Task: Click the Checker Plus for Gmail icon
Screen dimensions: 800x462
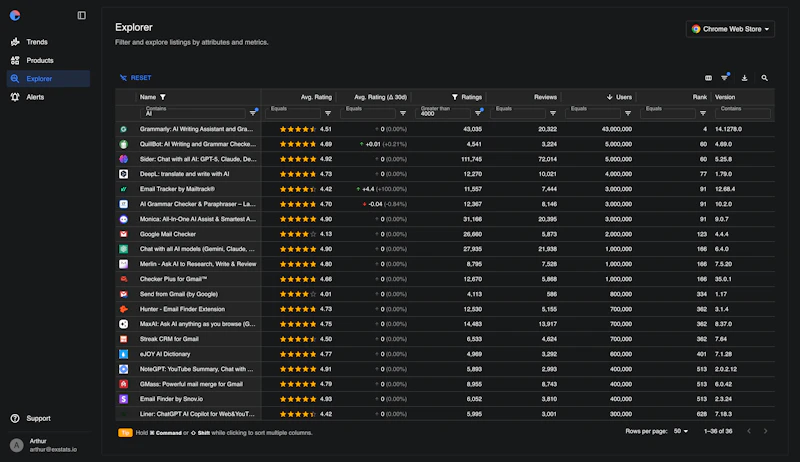Action: [x=123, y=279]
